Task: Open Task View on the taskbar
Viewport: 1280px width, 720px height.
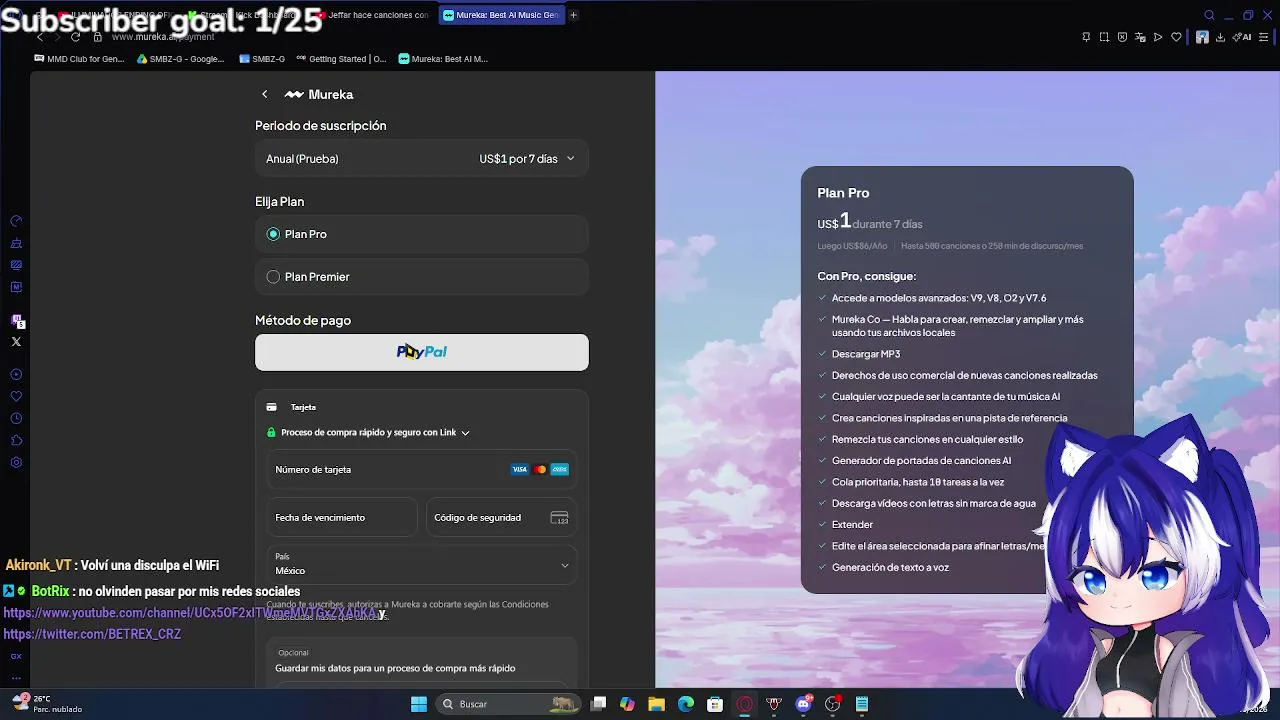Action: click(598, 704)
